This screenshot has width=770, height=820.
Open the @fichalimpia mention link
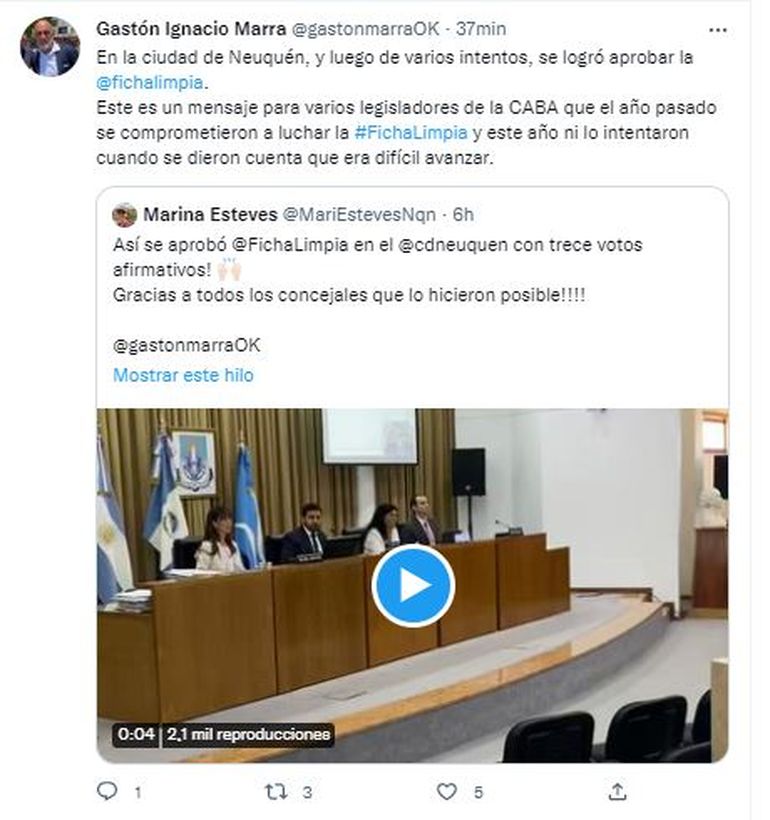tap(150, 83)
